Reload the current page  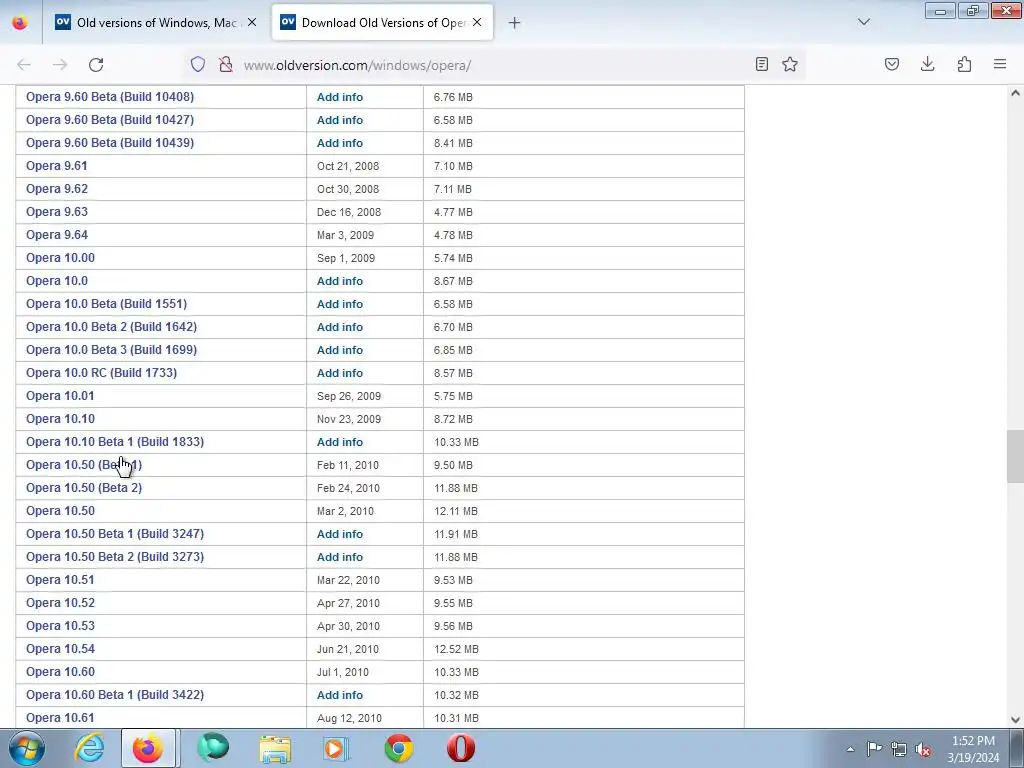point(96,64)
